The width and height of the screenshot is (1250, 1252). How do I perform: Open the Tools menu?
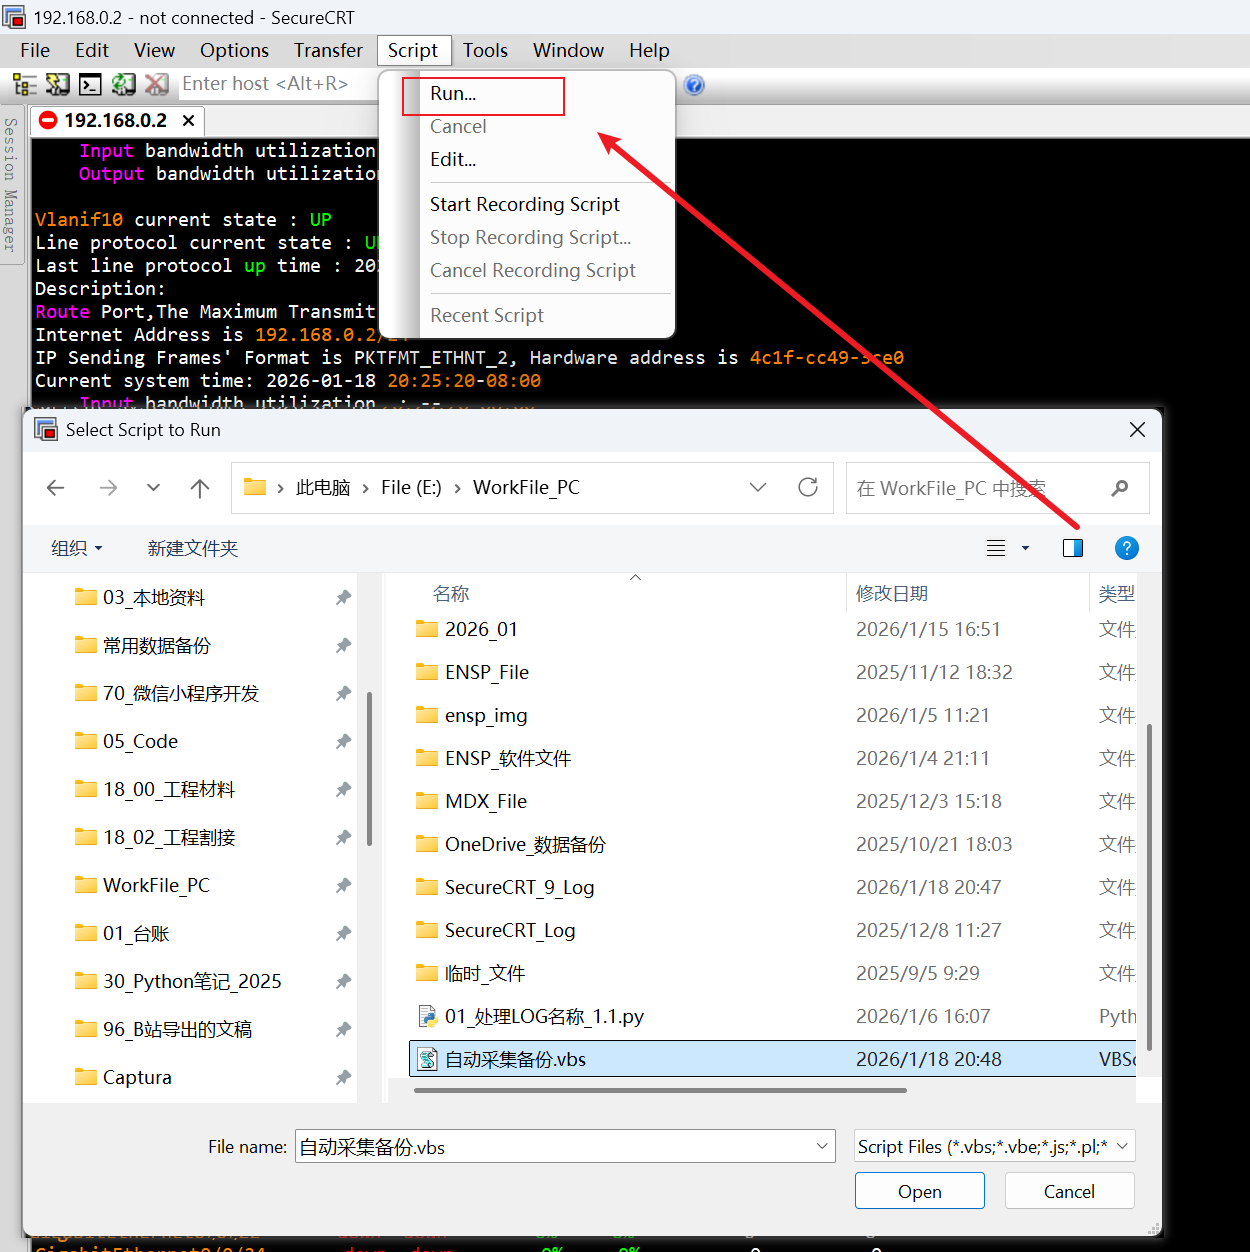(485, 50)
